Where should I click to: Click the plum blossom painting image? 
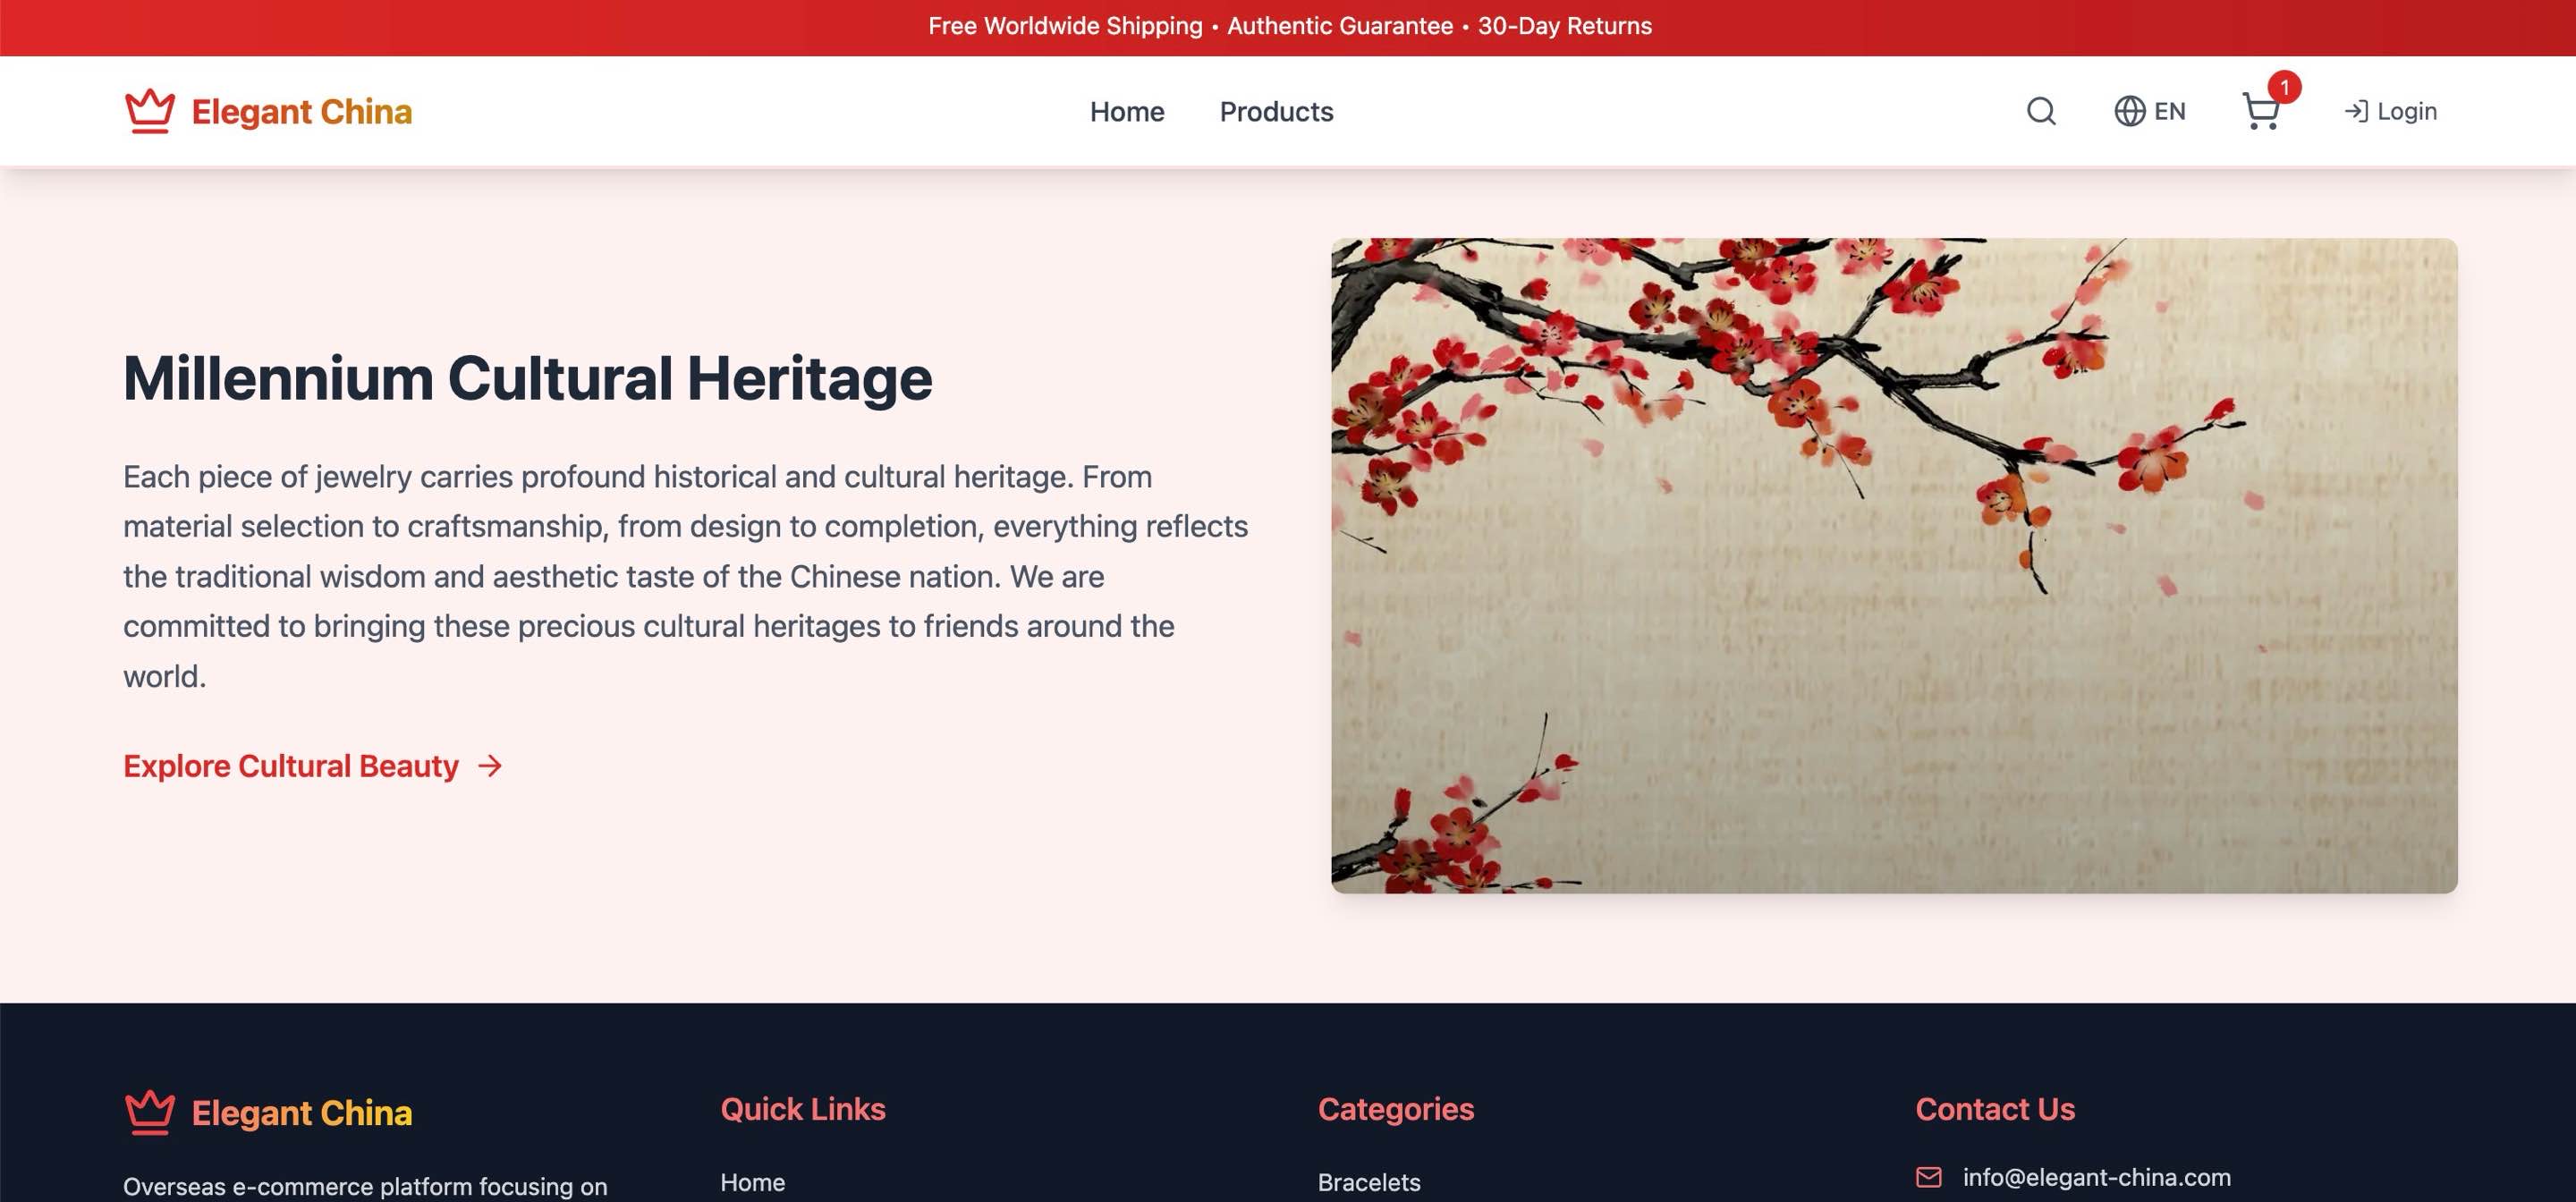tap(1894, 565)
